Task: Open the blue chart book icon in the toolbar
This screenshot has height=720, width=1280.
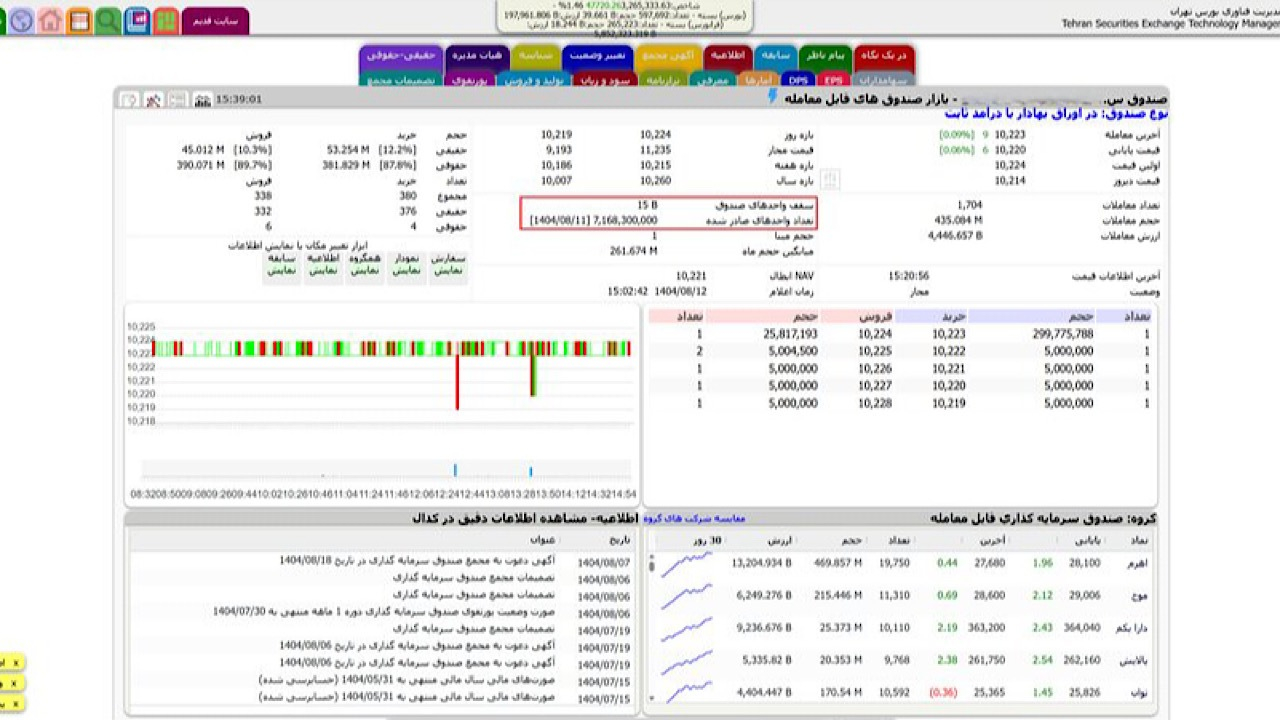Action: pos(135,19)
